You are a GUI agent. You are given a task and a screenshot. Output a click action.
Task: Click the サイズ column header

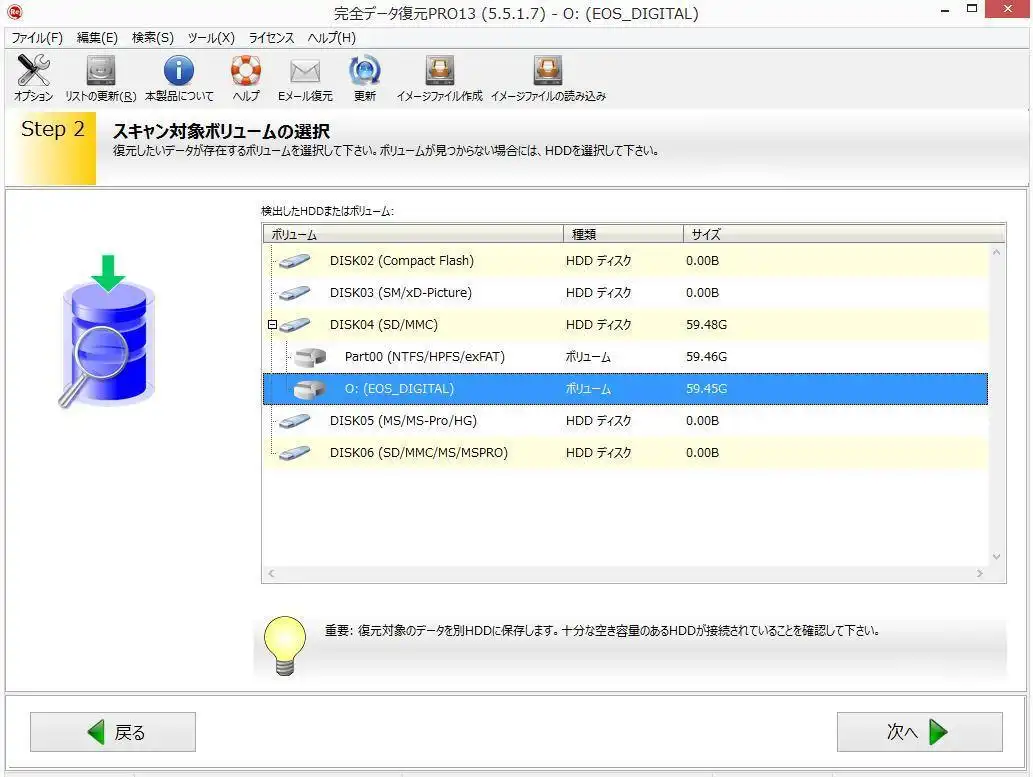tap(704, 235)
